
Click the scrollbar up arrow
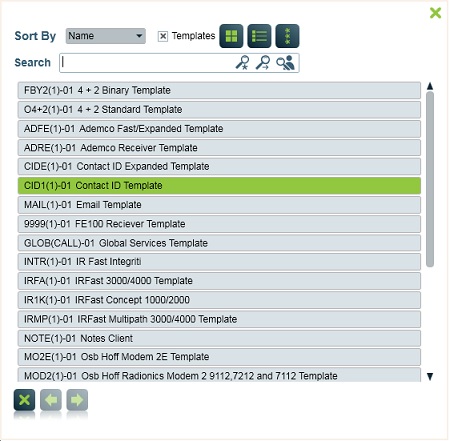(430, 86)
